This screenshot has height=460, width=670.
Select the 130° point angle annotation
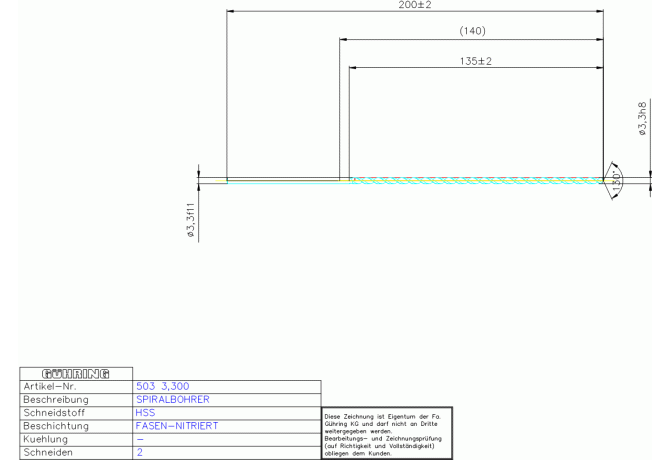pyautogui.click(x=617, y=181)
